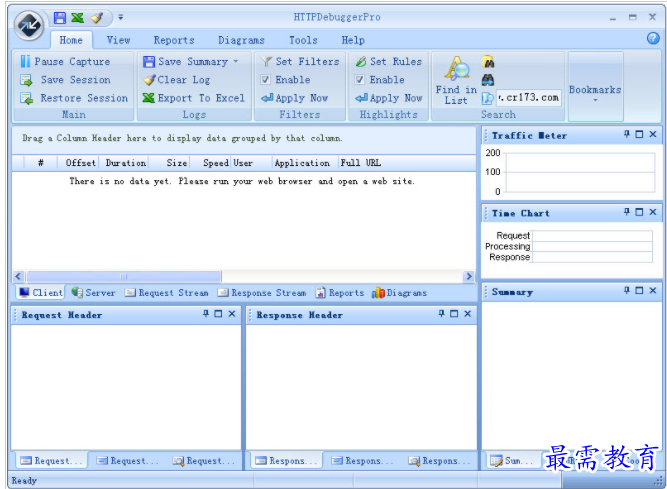
Task: Select the Server tab
Action: coord(93,293)
